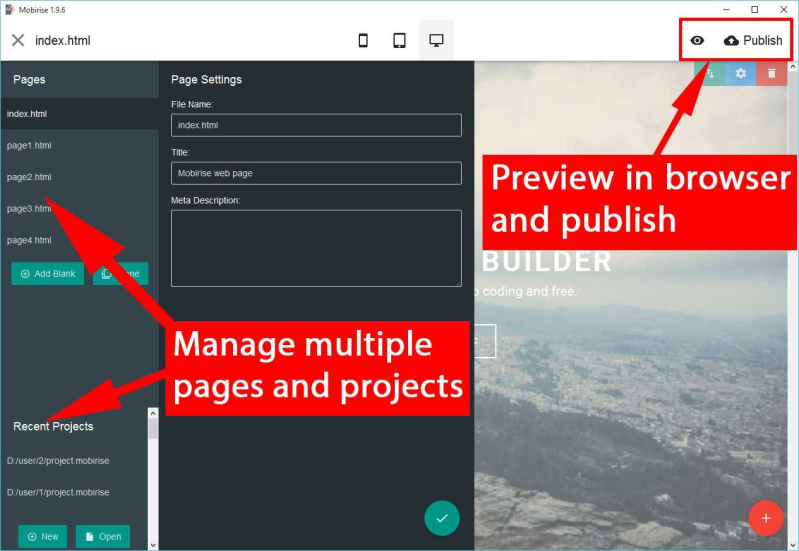Close the pages panel with the X icon
Viewport: 799px width, 551px height.
point(18,40)
